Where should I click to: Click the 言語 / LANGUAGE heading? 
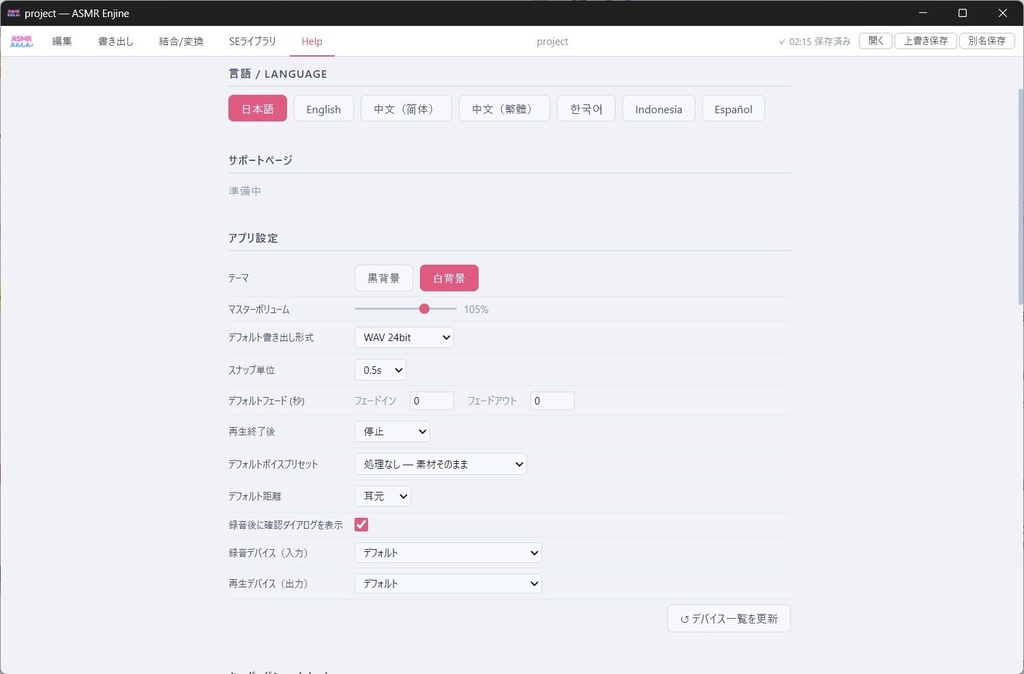278,74
